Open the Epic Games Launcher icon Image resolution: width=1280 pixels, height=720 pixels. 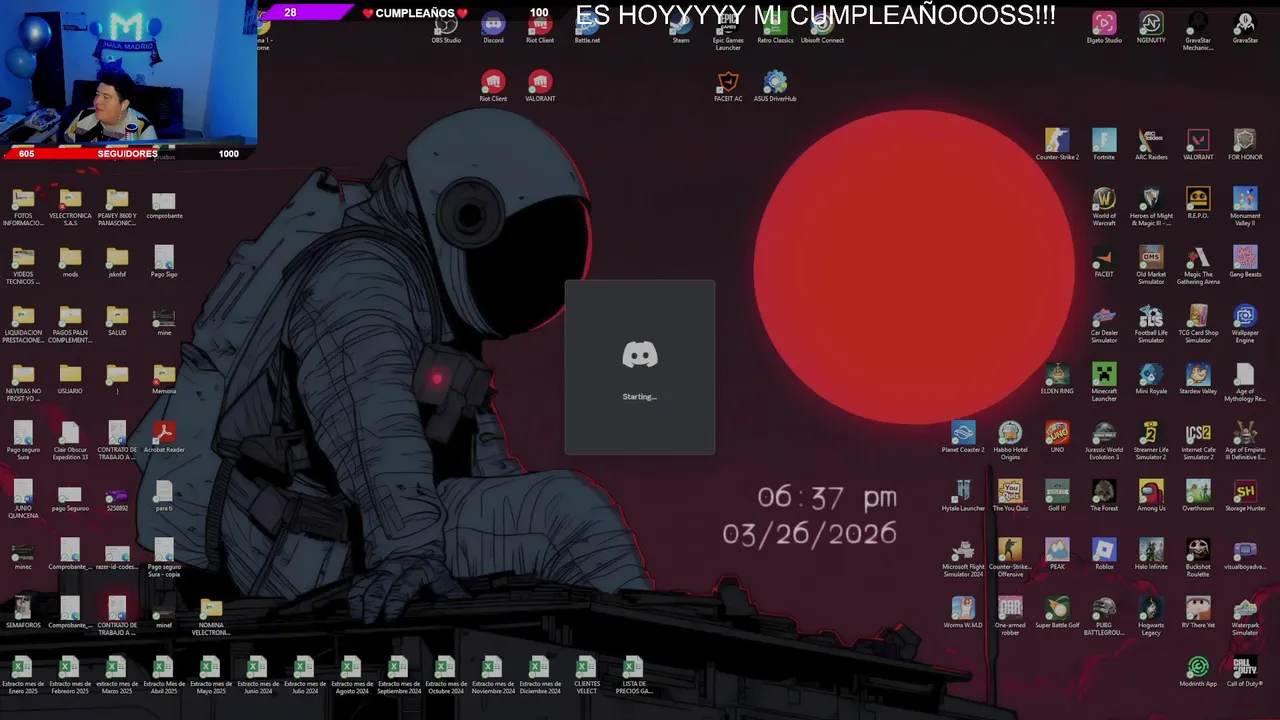(728, 30)
